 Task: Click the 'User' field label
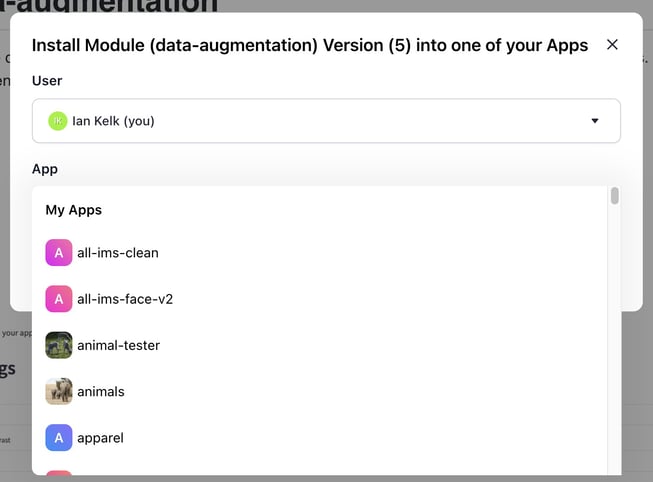coord(47,80)
